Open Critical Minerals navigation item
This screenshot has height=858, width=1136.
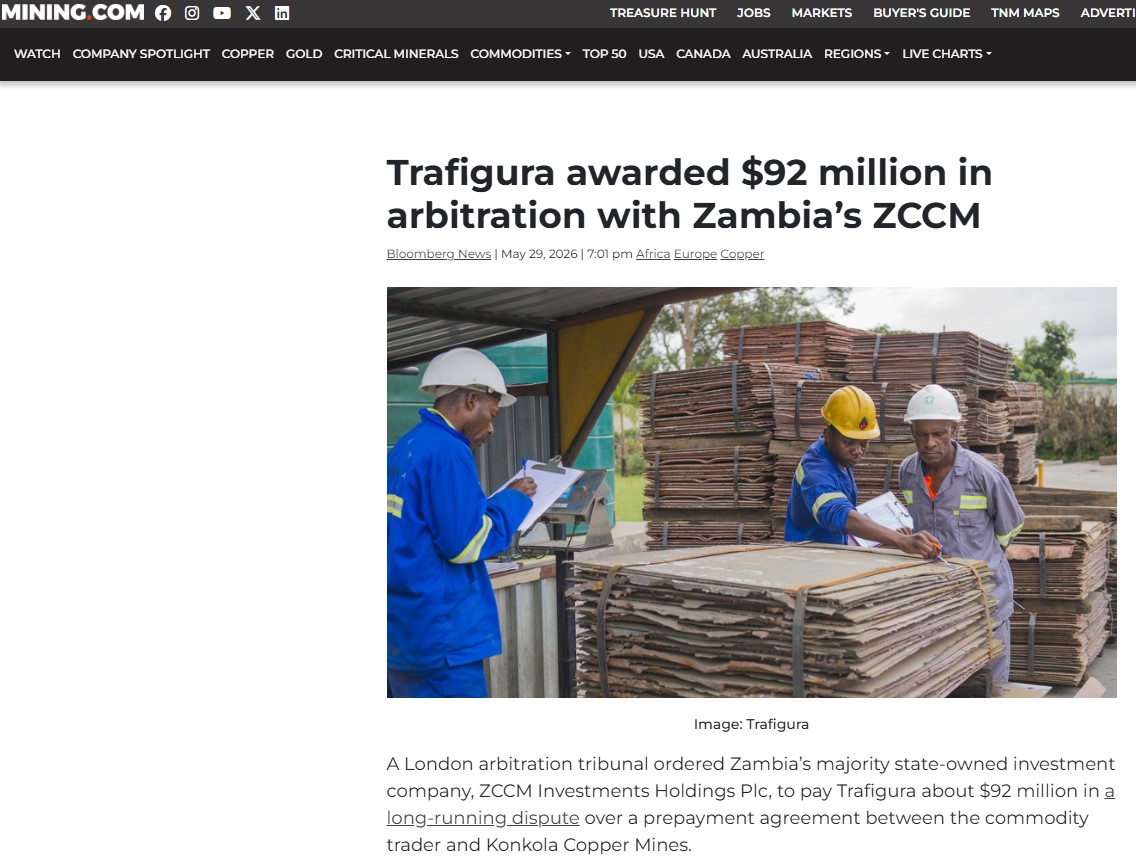coord(396,54)
